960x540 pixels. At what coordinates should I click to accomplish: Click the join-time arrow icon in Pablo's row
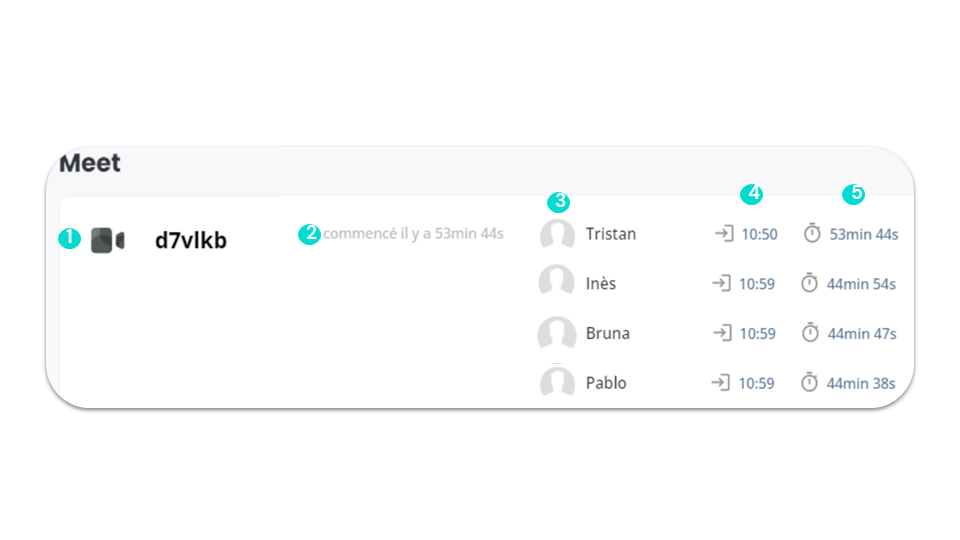coord(721,383)
